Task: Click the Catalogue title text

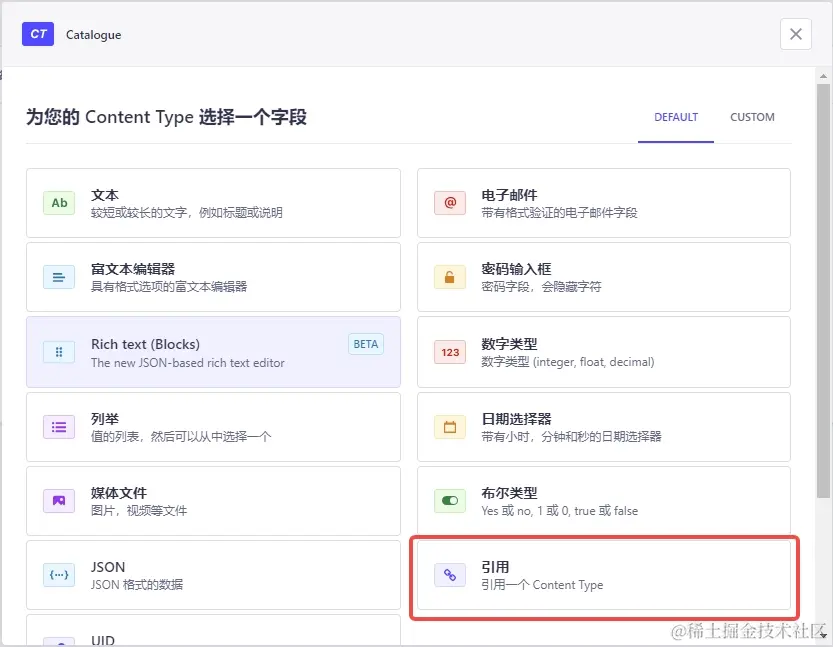Action: (94, 35)
